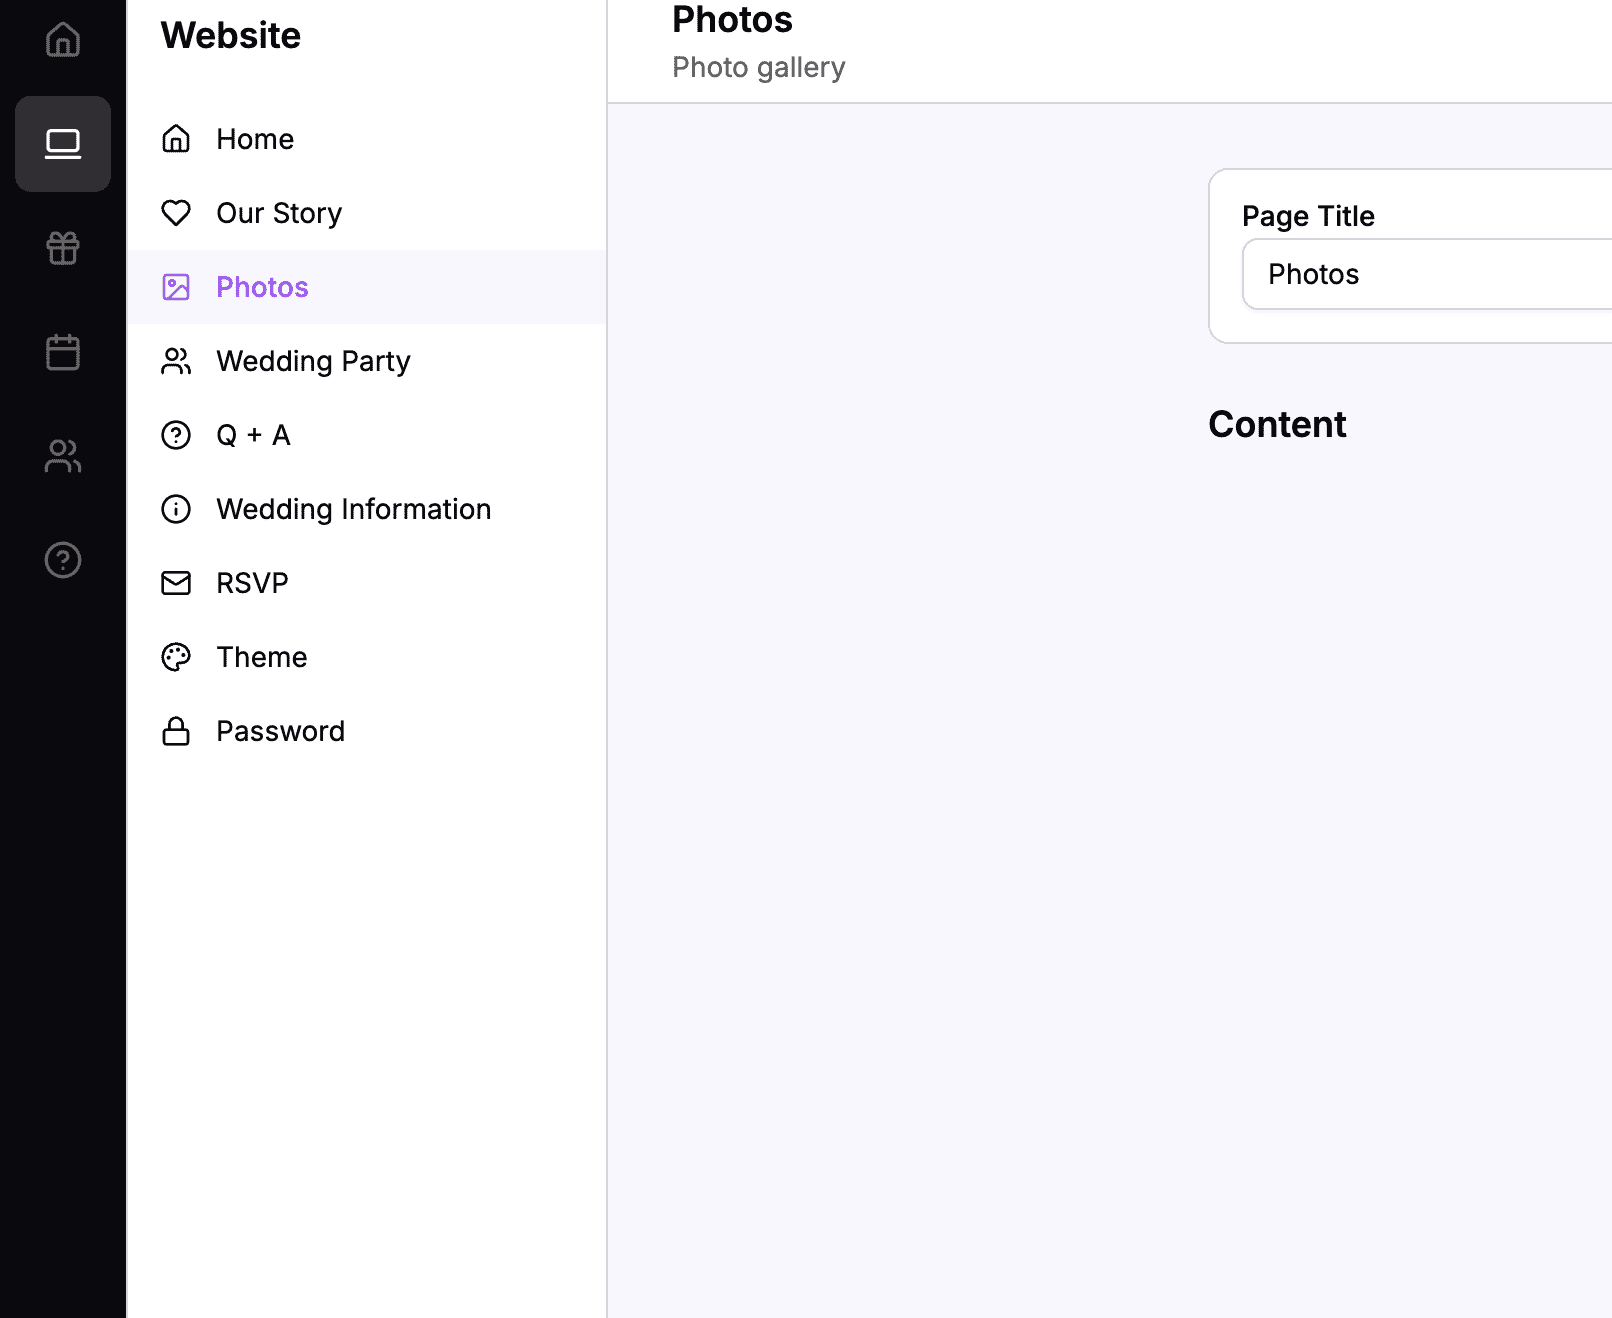Click inside the Page Title input
The image size is (1612, 1318).
1420,274
